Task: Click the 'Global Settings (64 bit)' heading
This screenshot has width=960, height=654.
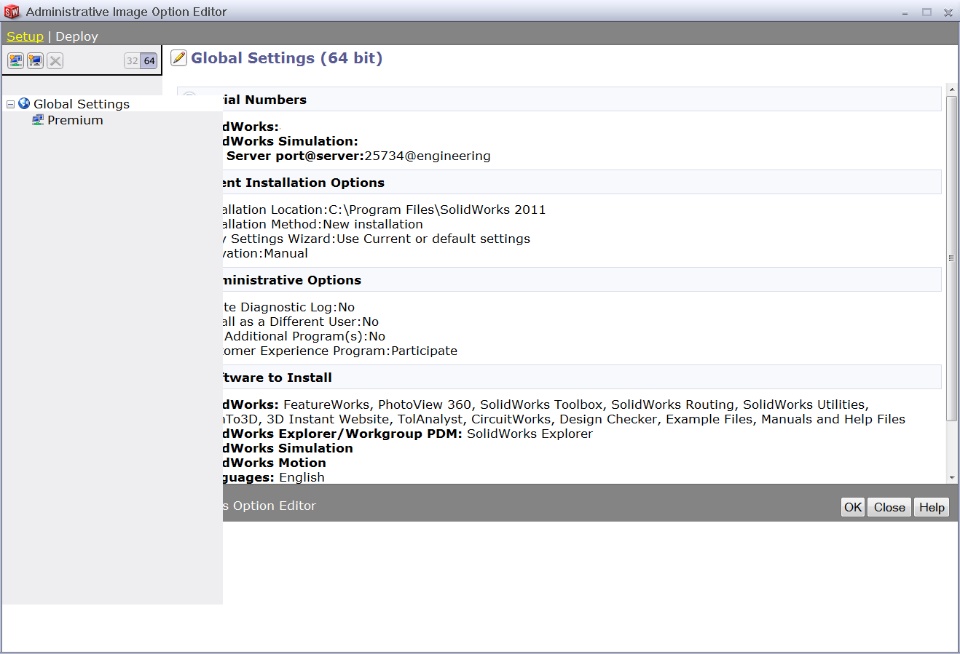Action: tap(287, 58)
